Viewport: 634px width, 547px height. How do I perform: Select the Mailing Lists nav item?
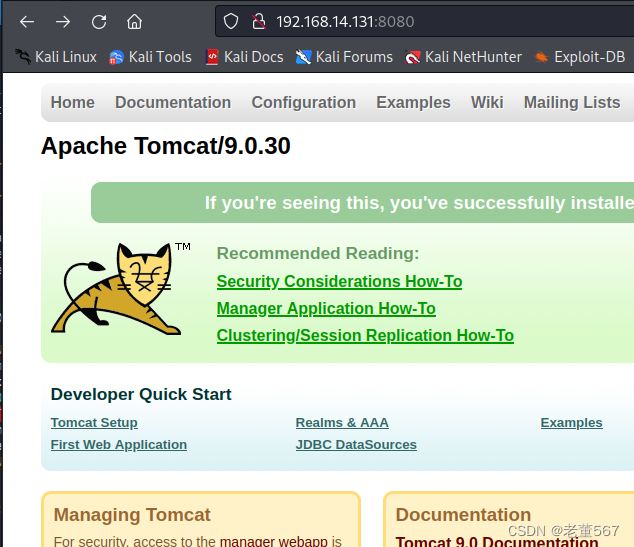[572, 103]
